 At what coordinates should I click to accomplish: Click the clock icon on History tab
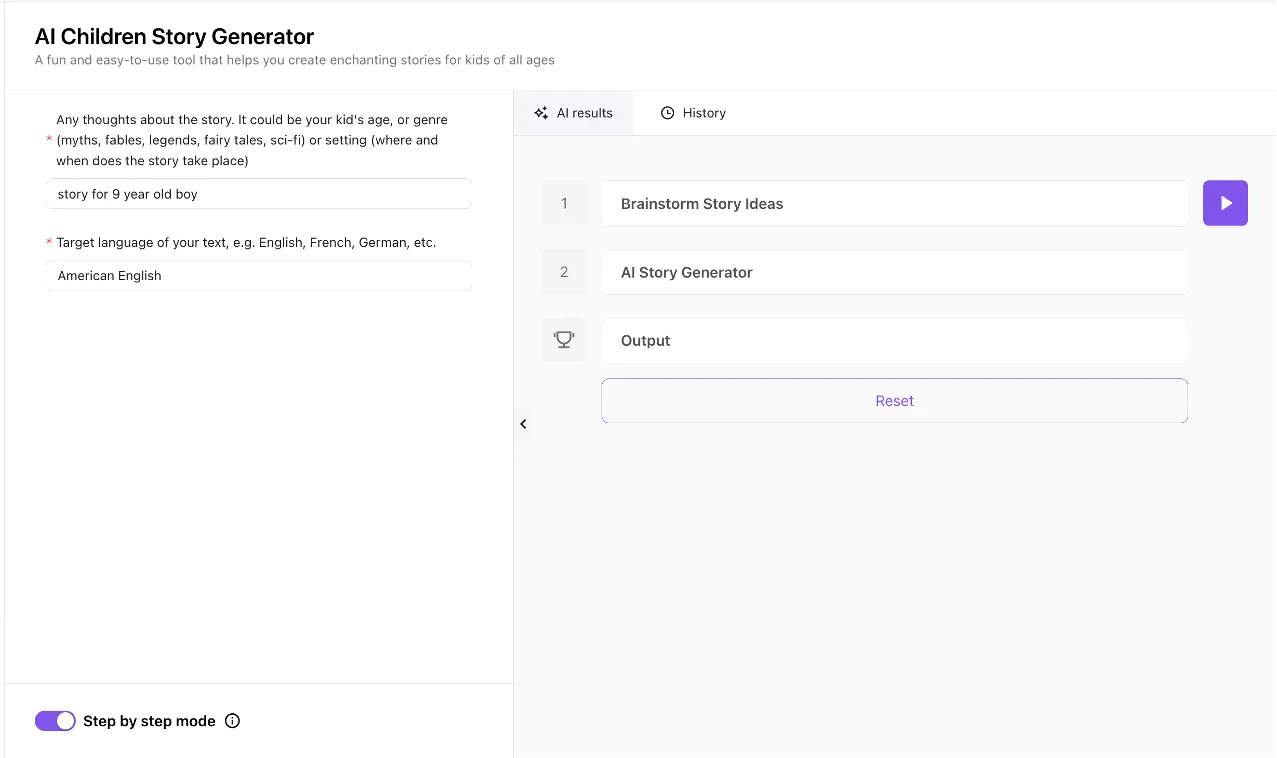tap(668, 113)
